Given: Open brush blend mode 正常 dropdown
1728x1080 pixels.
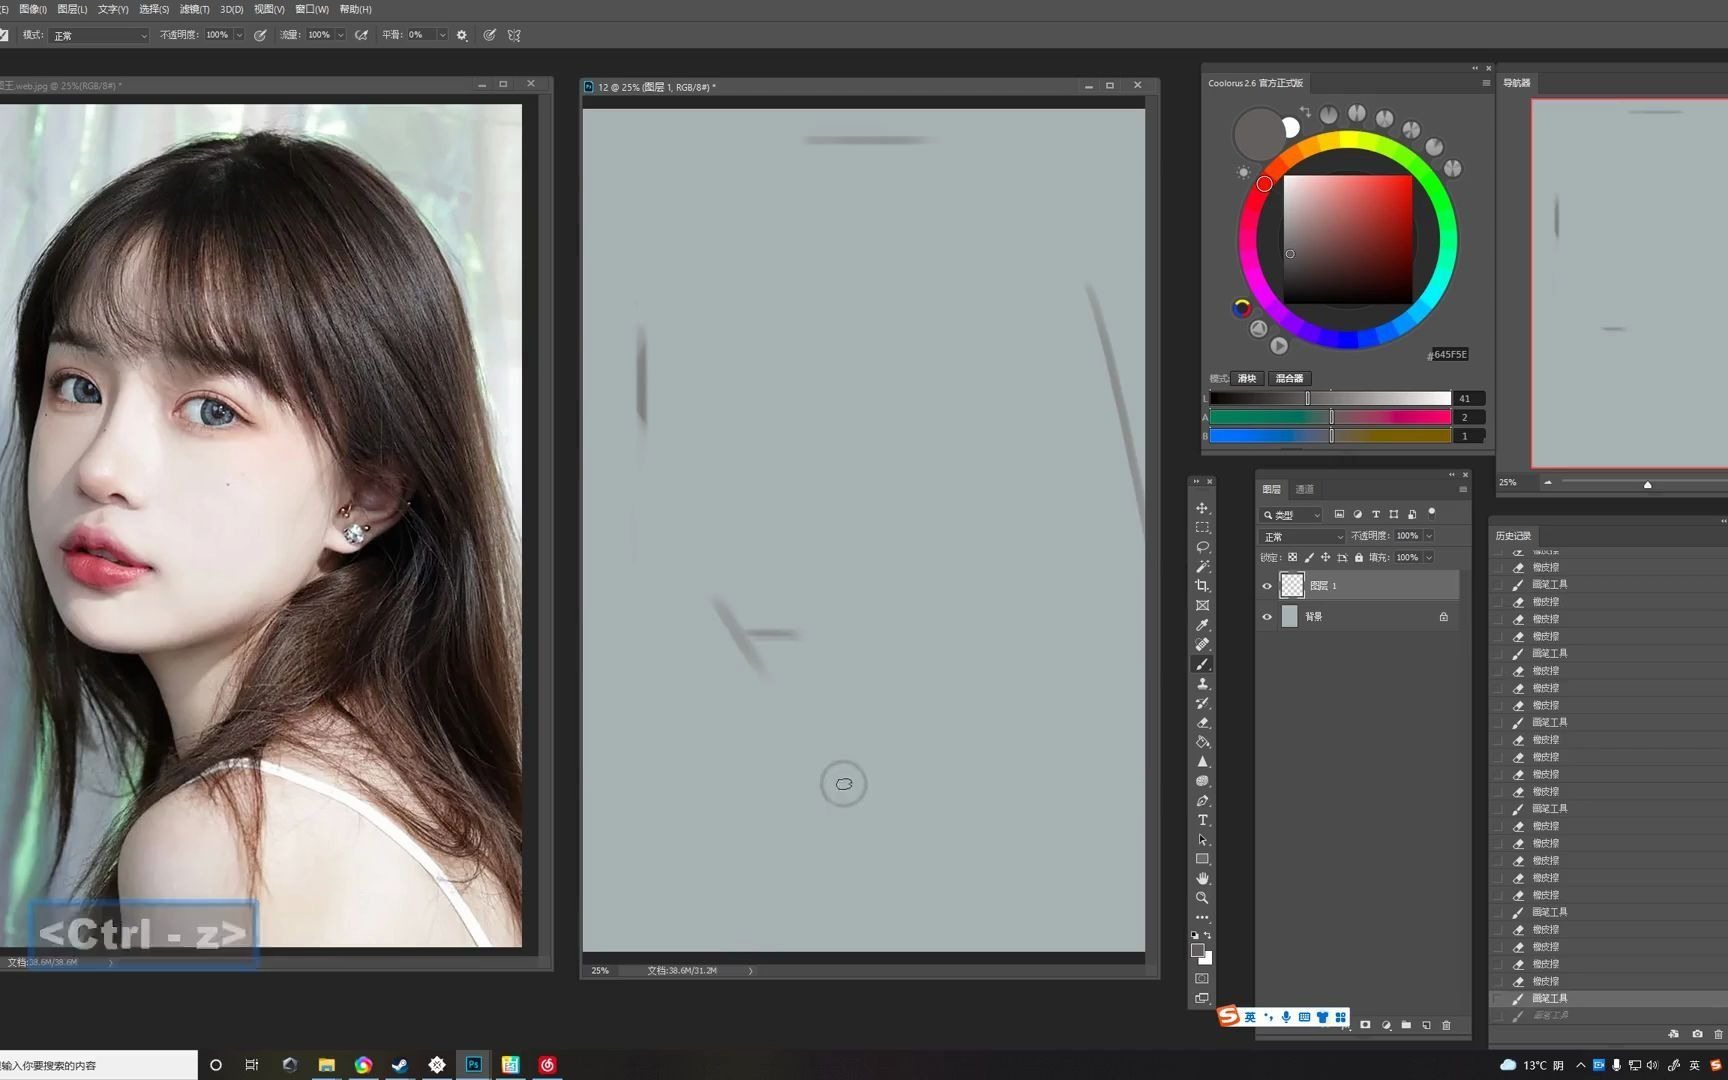Looking at the screenshot, I should (x=98, y=35).
